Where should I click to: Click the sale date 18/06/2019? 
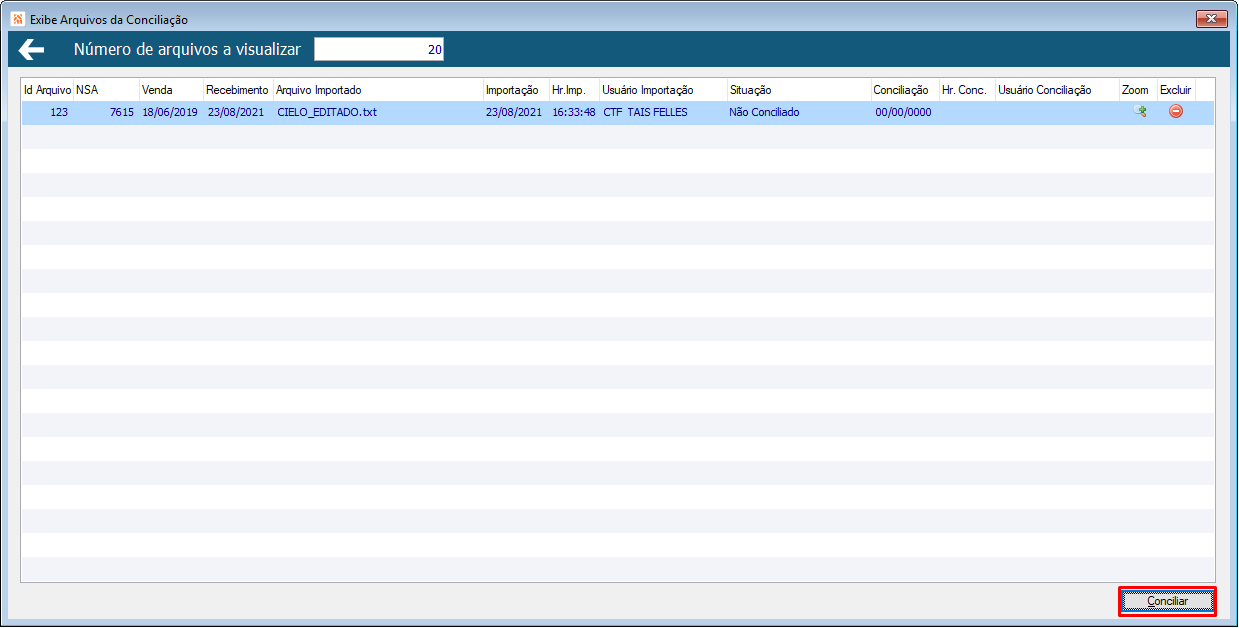[171, 112]
